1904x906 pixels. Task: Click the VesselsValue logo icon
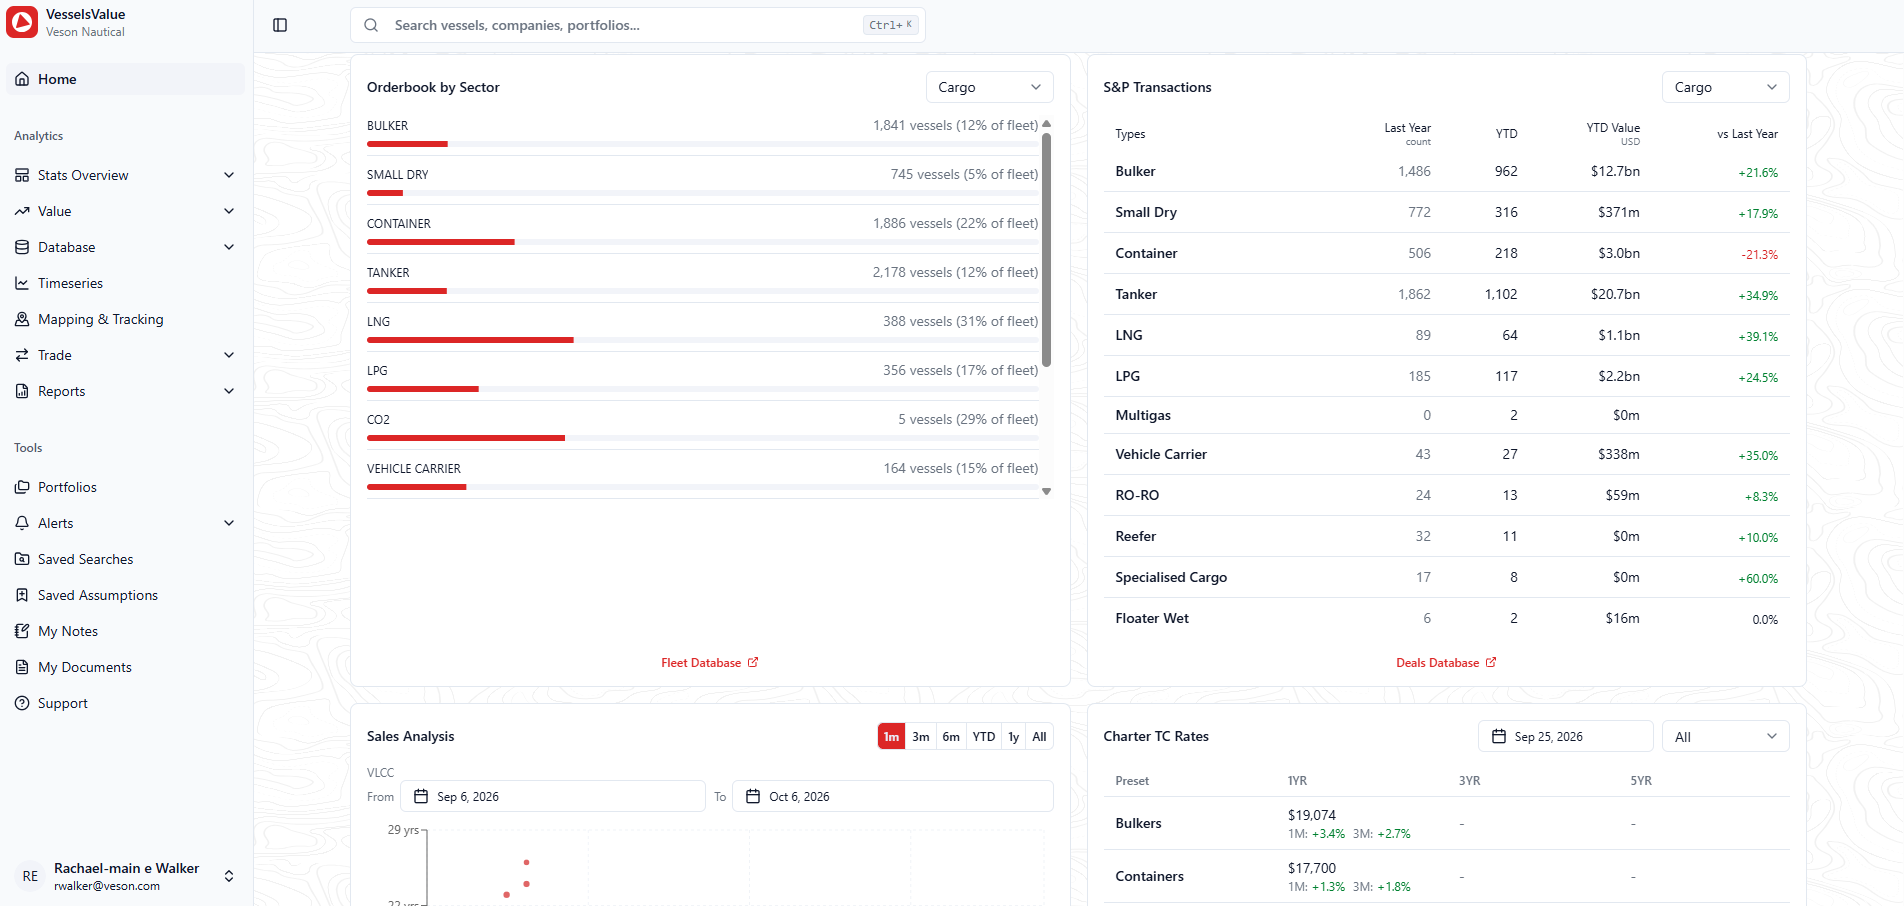click(22, 22)
